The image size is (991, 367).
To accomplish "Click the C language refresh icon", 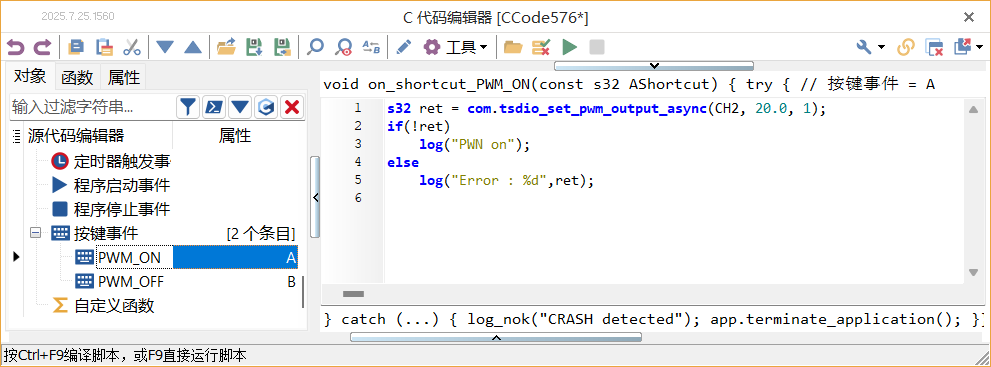I will pyautogui.click(x=265, y=107).
